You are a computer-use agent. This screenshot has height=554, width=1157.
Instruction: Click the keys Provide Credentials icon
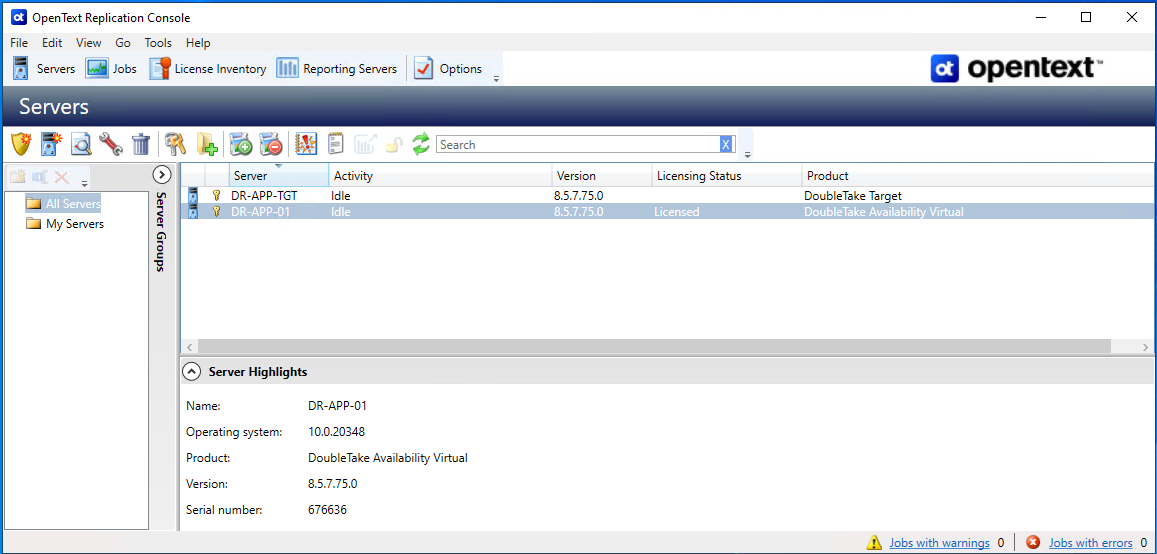(x=176, y=145)
